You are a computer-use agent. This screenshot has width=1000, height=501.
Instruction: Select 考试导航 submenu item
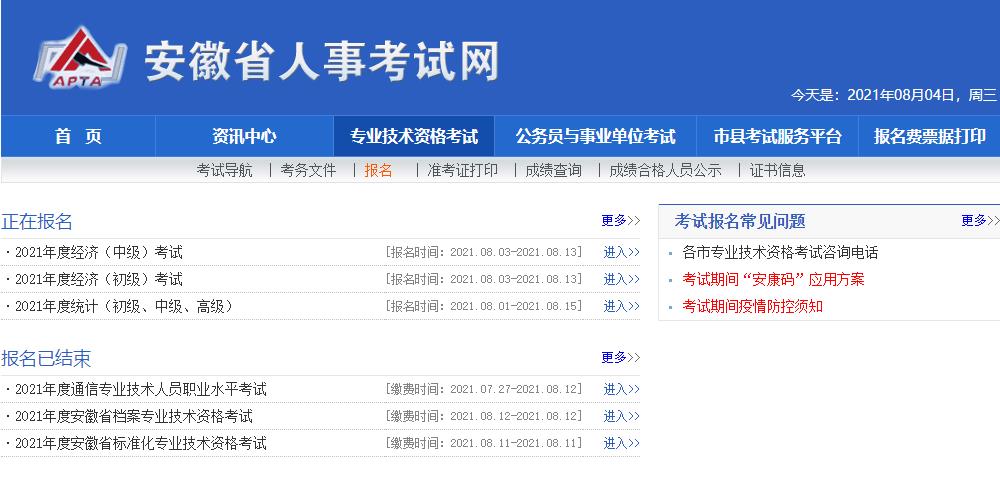(x=224, y=171)
